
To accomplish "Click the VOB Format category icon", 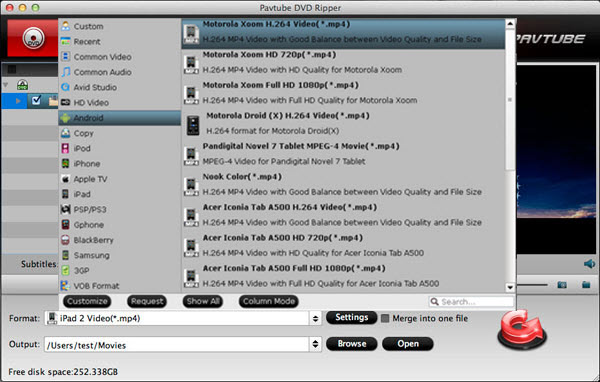I will 66,286.
